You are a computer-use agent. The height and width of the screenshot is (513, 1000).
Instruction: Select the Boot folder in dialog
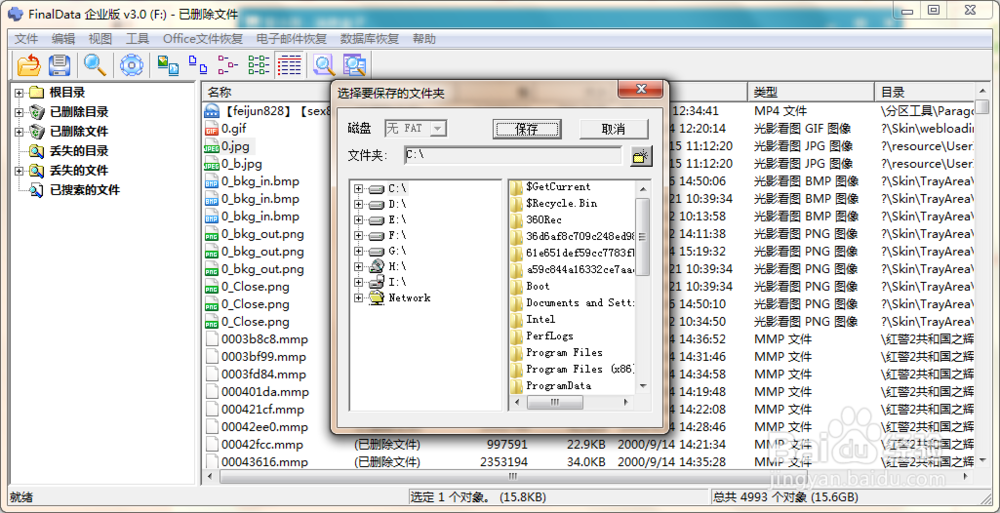pos(538,286)
